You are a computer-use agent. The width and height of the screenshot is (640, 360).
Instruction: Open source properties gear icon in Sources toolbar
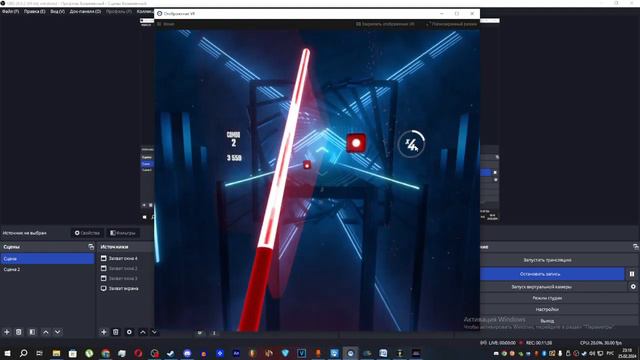click(x=129, y=332)
